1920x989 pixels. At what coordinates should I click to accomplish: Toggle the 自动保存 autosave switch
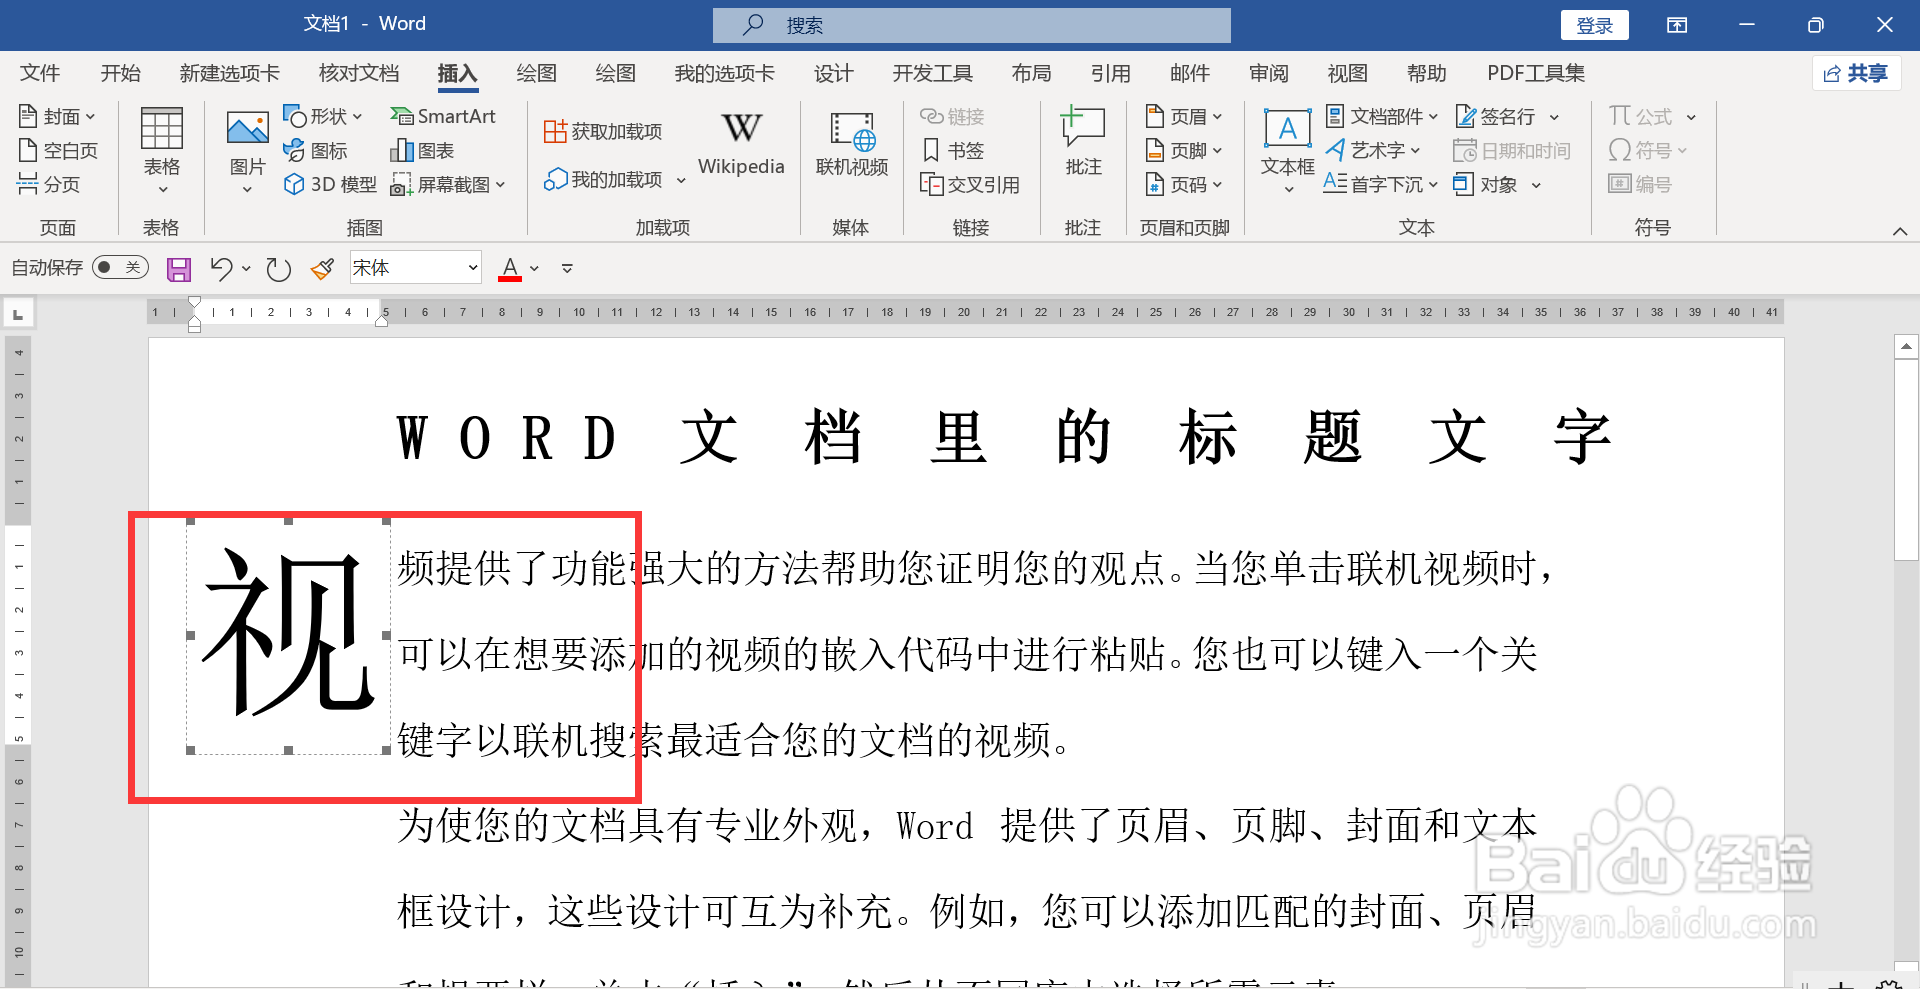click(x=119, y=267)
